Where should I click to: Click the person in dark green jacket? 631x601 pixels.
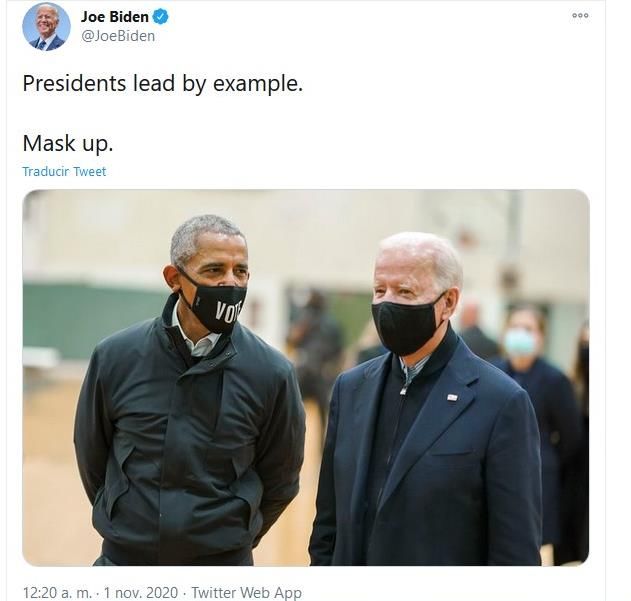pyautogui.click(x=189, y=392)
